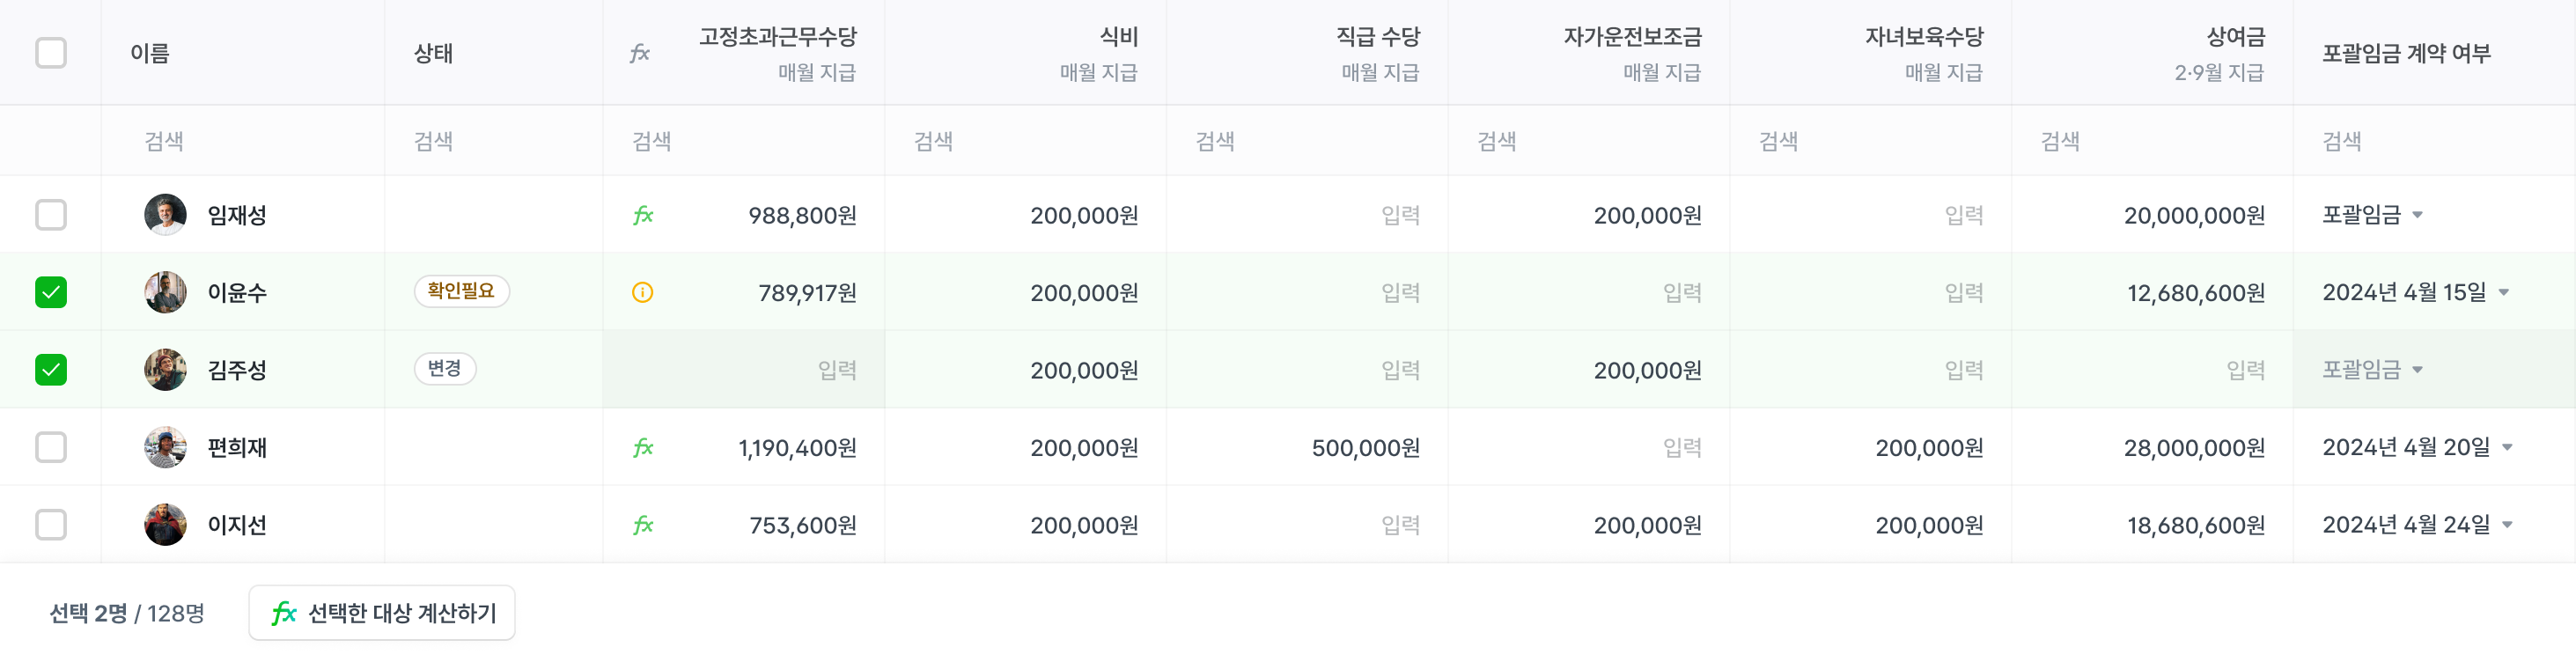Screen dimensions: 2576x662
Task: Click the fx icon in the 고정초과근무수당 header
Action: point(640,53)
